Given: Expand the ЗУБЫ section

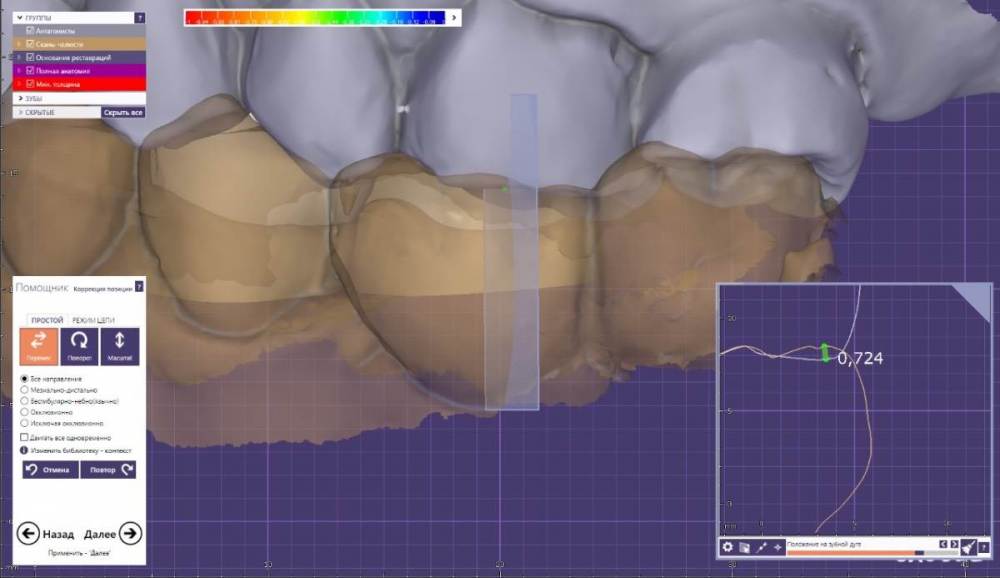Looking at the screenshot, I should pos(18,99).
